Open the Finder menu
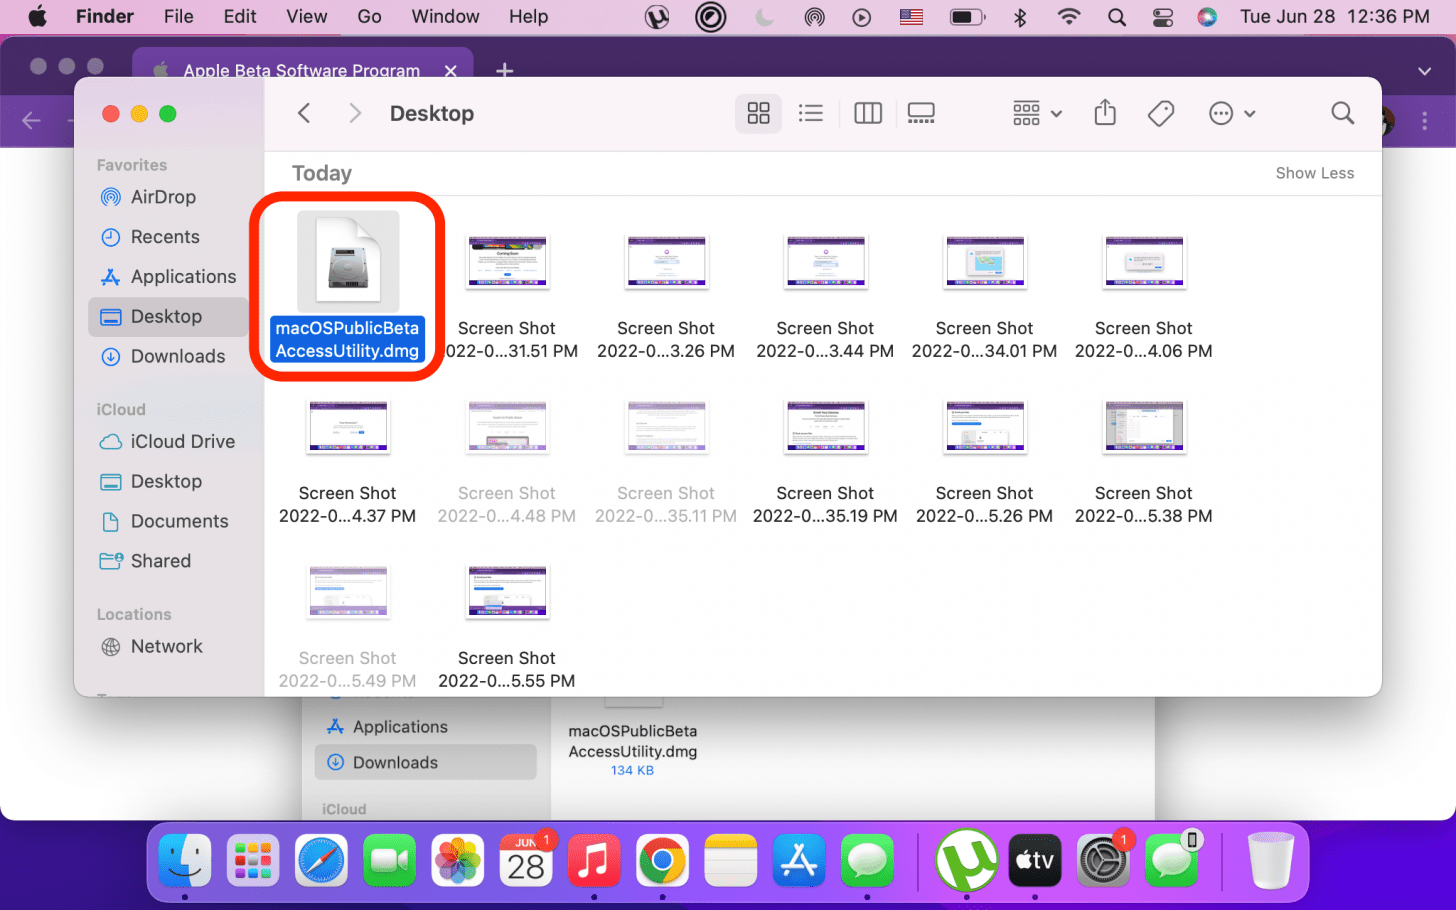This screenshot has height=910, width=1456. click(105, 16)
